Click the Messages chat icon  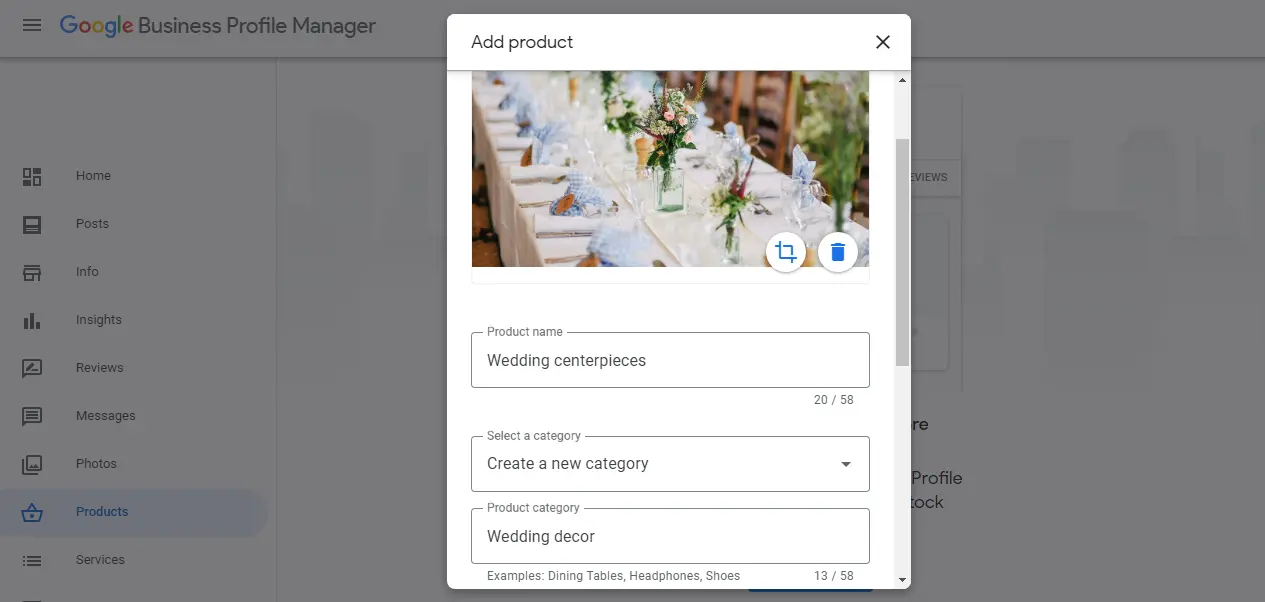click(x=32, y=416)
